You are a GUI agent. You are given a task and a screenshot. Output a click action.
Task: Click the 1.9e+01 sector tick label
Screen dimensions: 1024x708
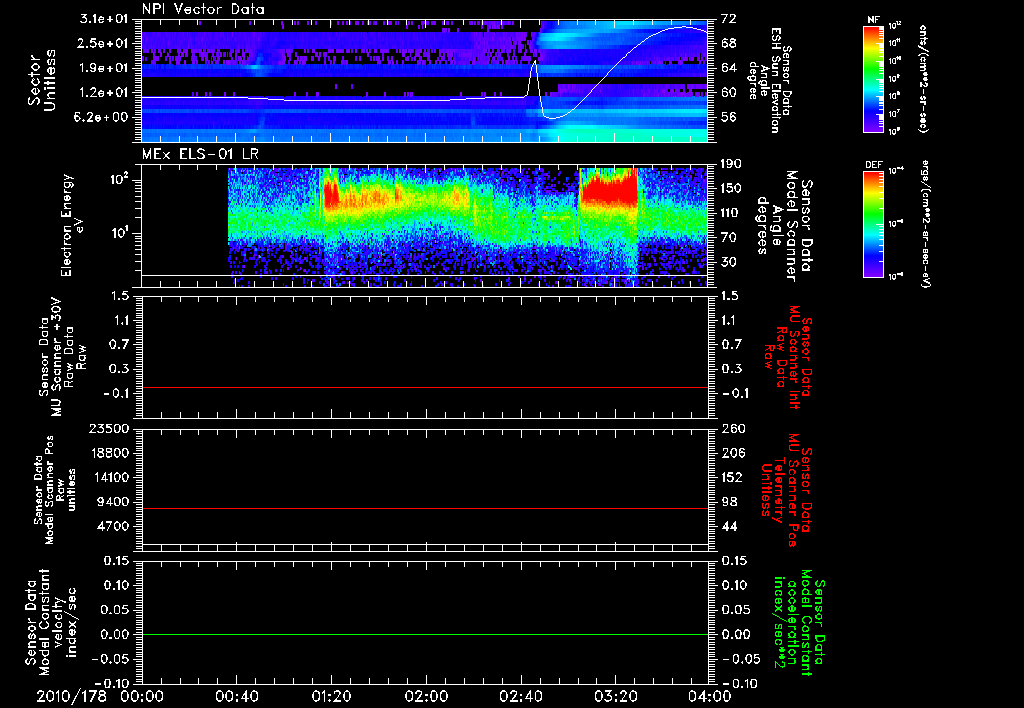[105, 68]
